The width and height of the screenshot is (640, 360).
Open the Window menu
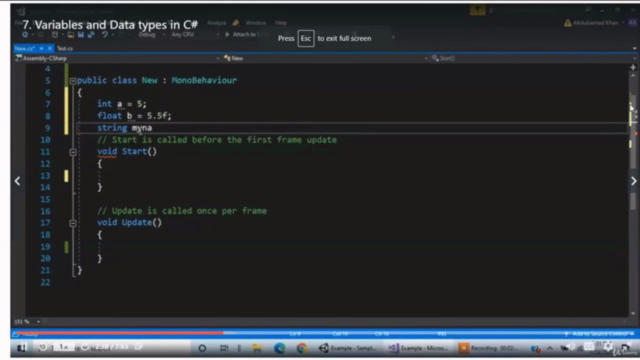tap(256, 23)
